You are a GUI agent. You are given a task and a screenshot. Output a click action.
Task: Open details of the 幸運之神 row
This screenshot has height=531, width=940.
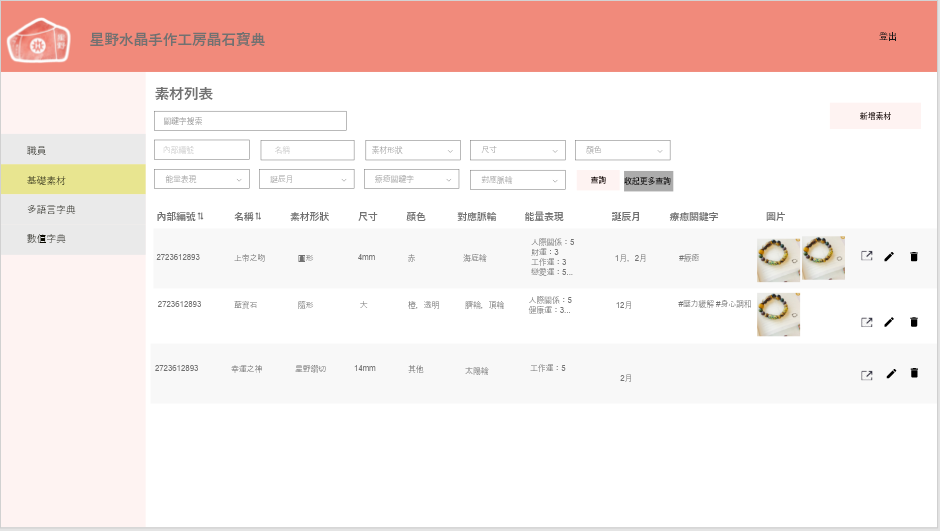pos(867,375)
